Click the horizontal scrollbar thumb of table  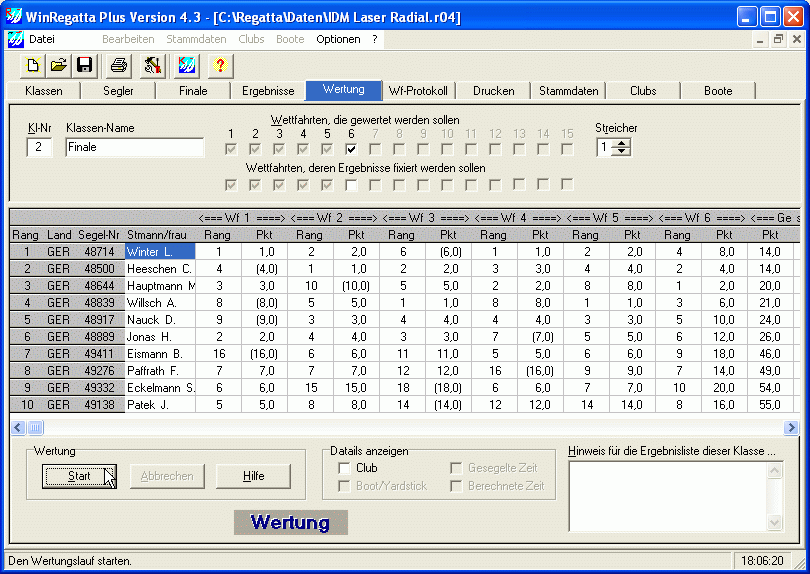coord(35,428)
